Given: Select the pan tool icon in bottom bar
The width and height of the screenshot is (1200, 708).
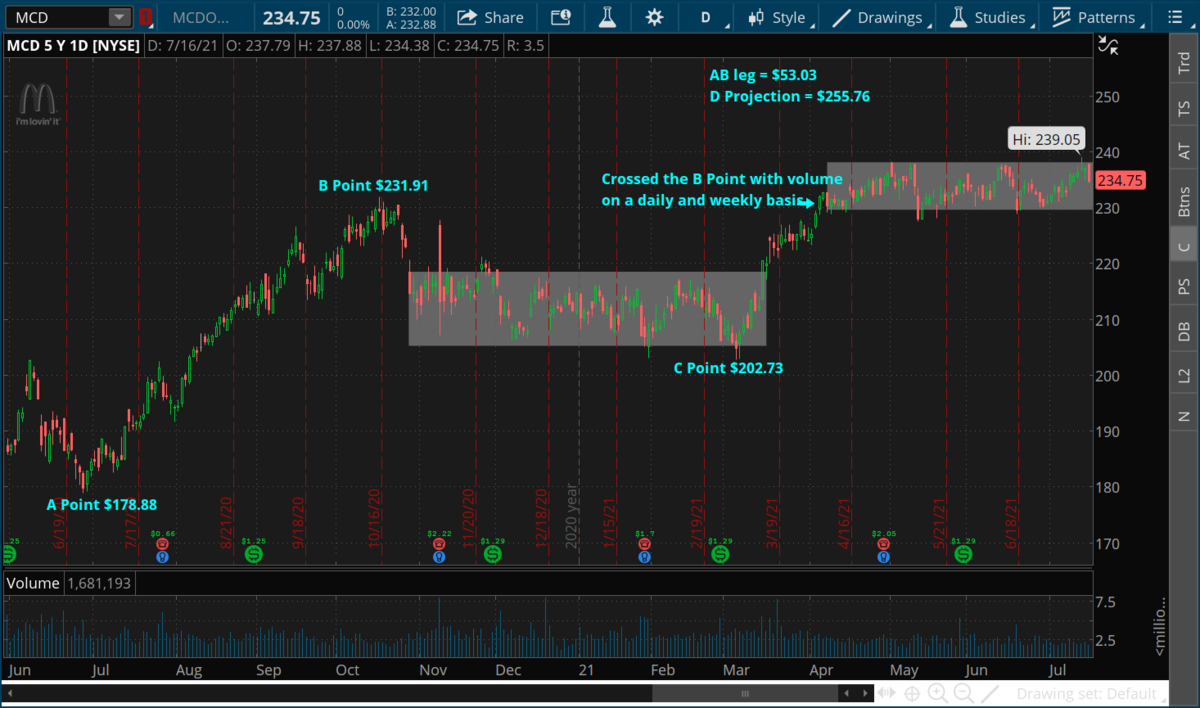Looking at the screenshot, I should tap(887, 693).
